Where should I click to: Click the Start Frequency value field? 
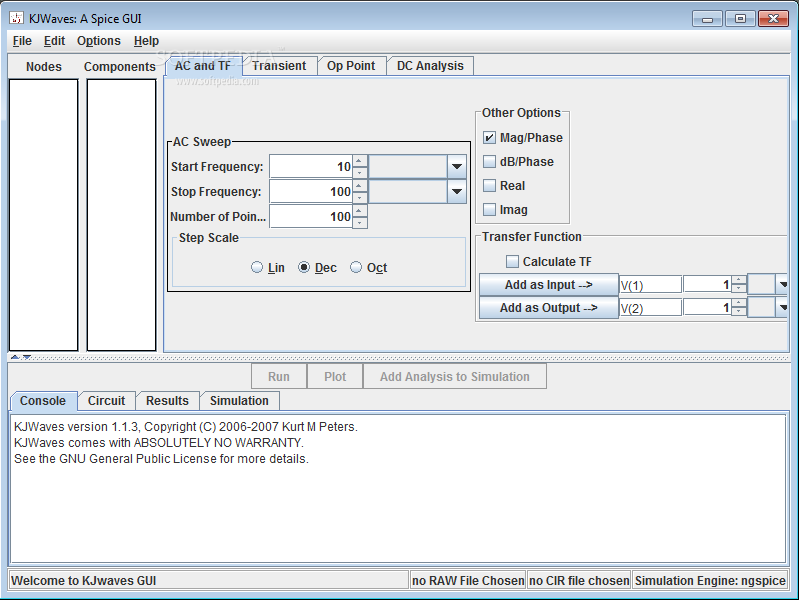(311, 167)
